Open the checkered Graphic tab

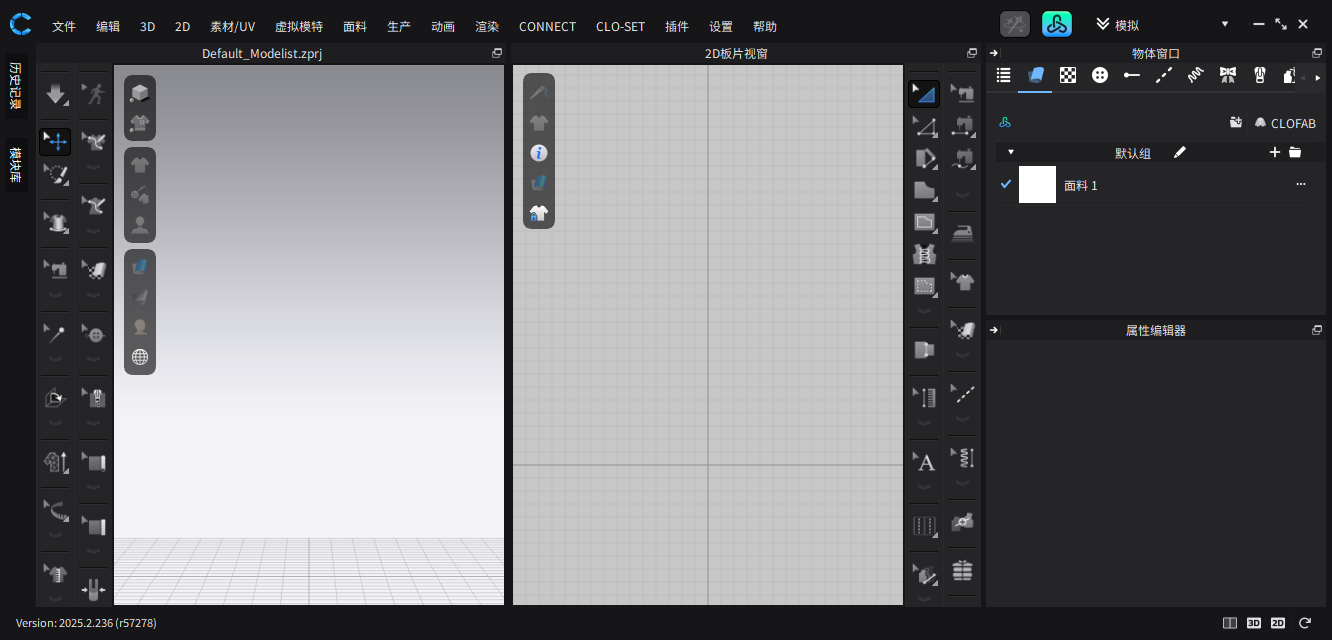(x=1068, y=75)
